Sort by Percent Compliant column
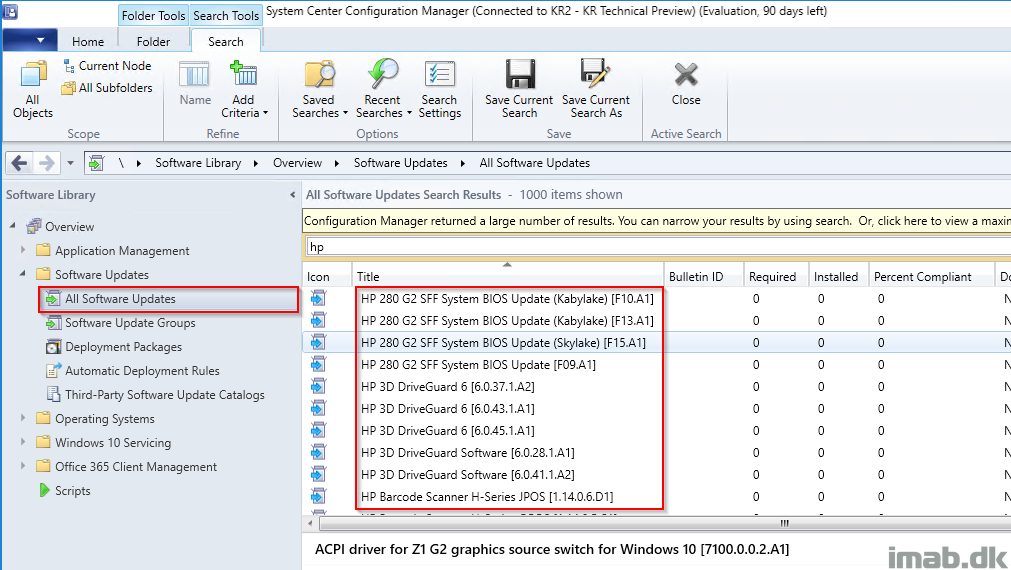Image resolution: width=1011 pixels, height=570 pixels. (x=931, y=276)
